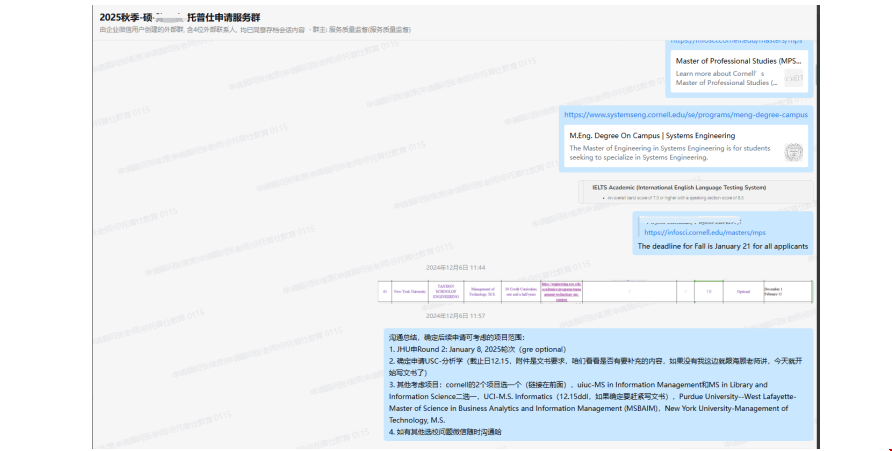
Task: Click the Fall January 21 deadline message
Action: pos(722,246)
